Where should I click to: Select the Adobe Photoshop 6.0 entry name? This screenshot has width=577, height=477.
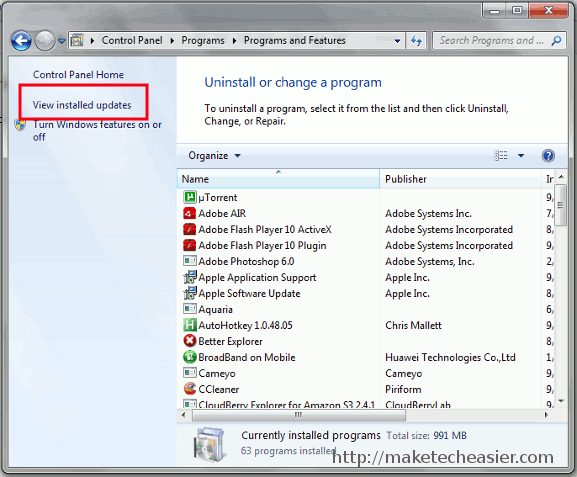click(246, 261)
